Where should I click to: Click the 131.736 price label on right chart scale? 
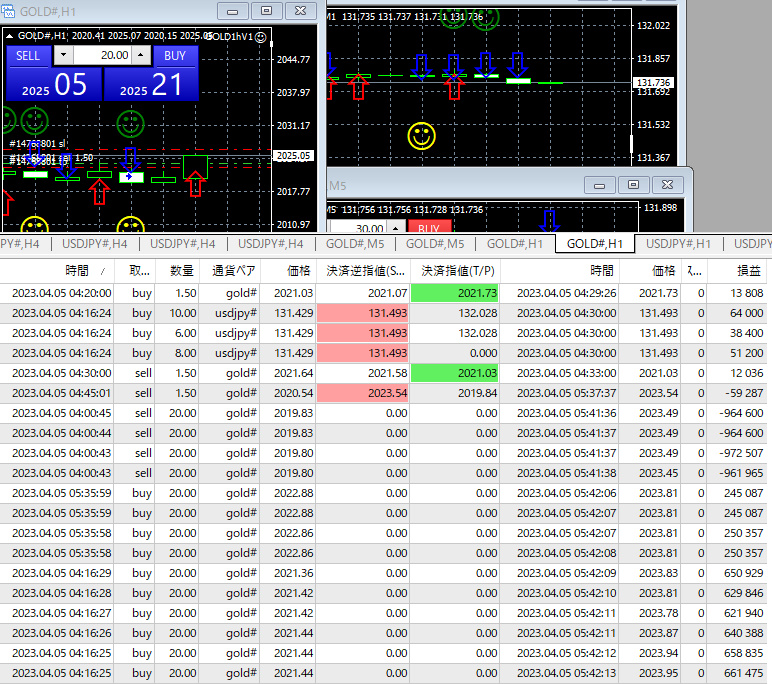pos(653,83)
